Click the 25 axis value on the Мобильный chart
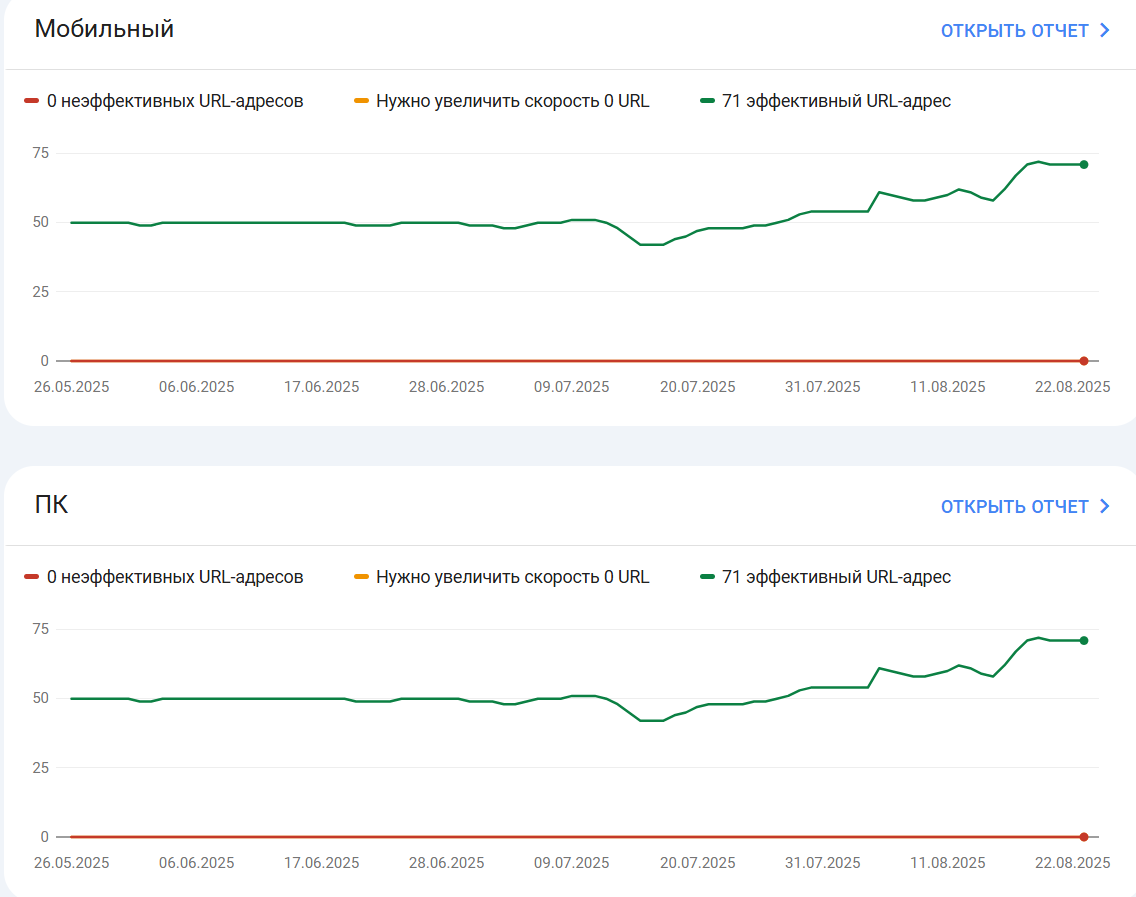Image resolution: width=1136 pixels, height=897 pixels. point(41,292)
